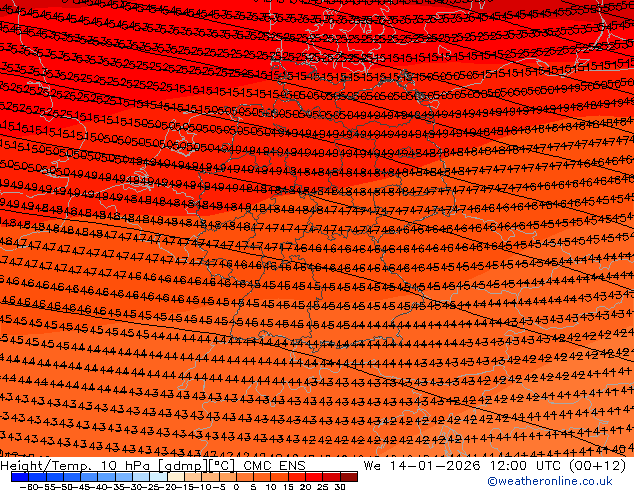Click the legend value "-20"
The width and height of the screenshot is (634, 490).
click(167, 487)
